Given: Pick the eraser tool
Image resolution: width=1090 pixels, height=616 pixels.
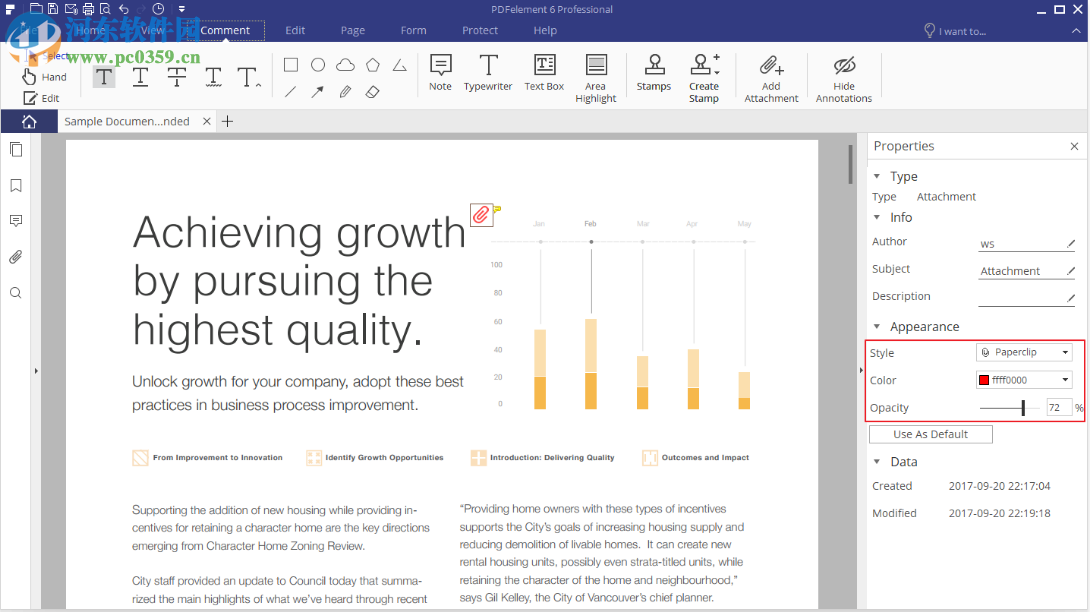Looking at the screenshot, I should tap(372, 92).
